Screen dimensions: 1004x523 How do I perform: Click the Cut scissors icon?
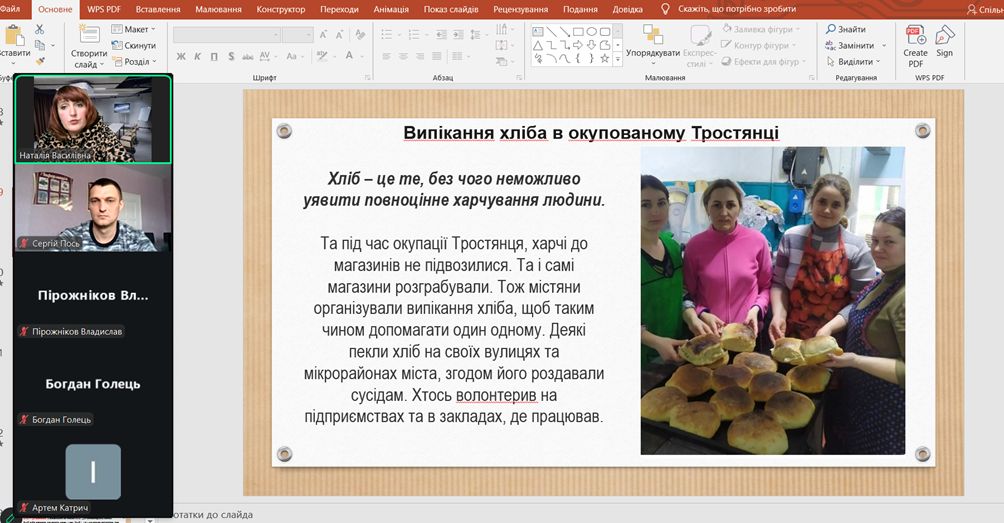39,30
